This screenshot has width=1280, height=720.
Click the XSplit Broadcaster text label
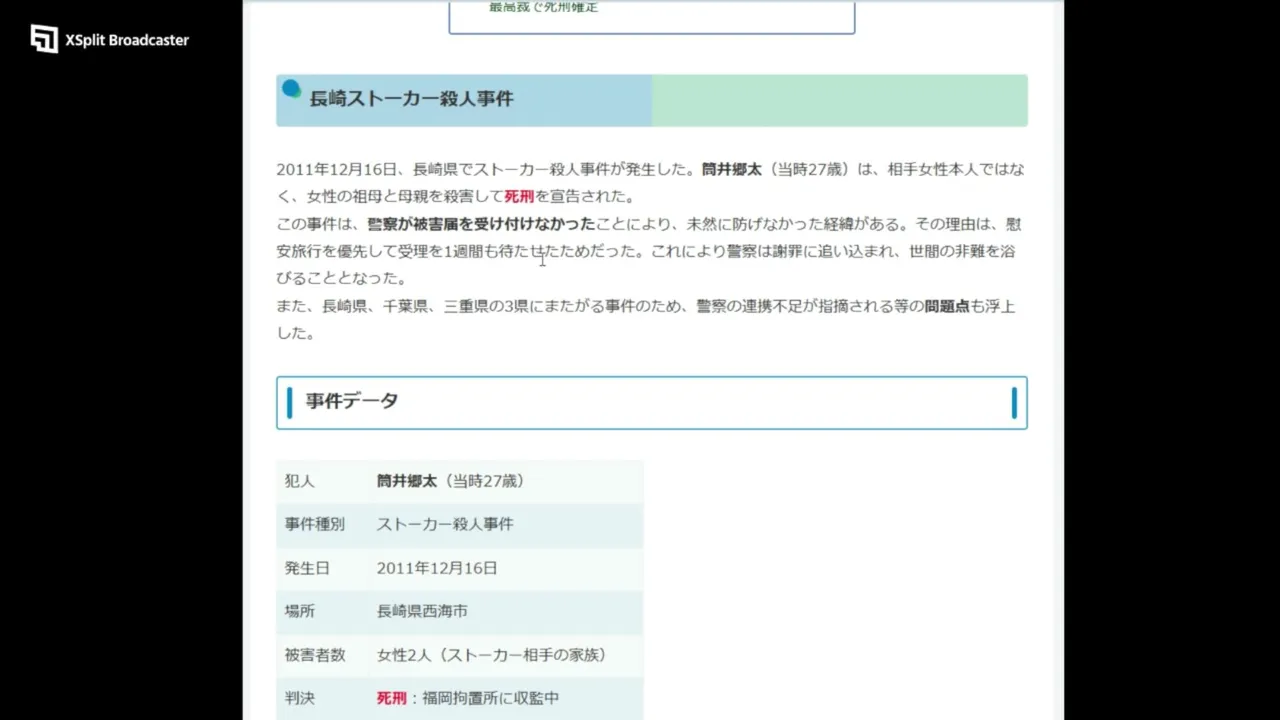pos(127,40)
